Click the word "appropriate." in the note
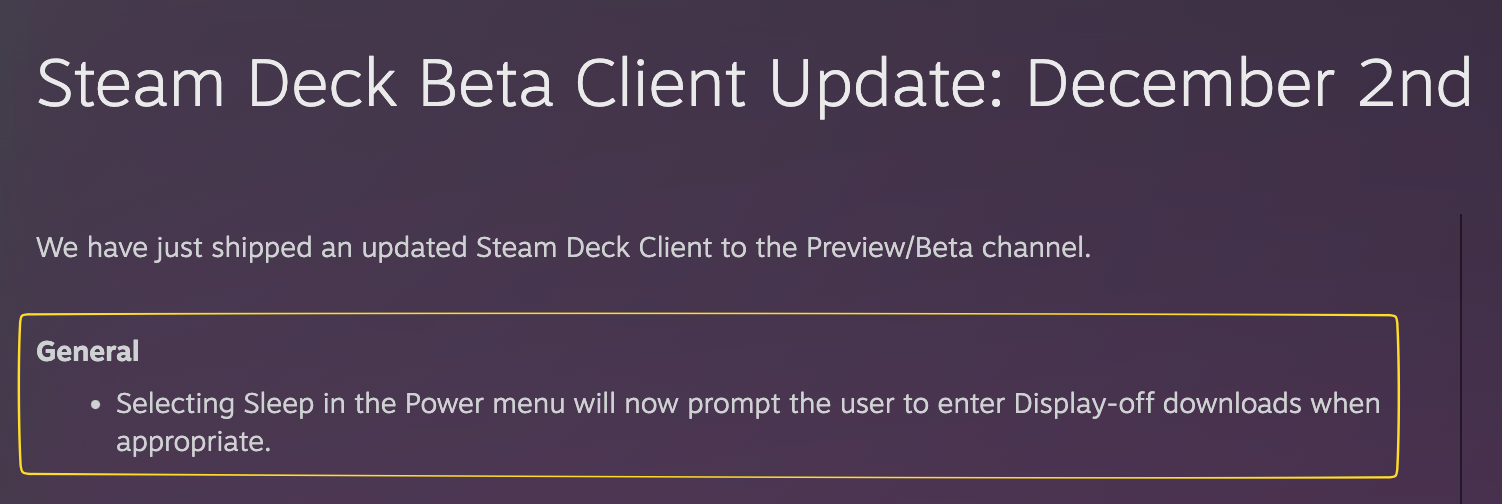This screenshot has height=504, width=1502. [194, 441]
